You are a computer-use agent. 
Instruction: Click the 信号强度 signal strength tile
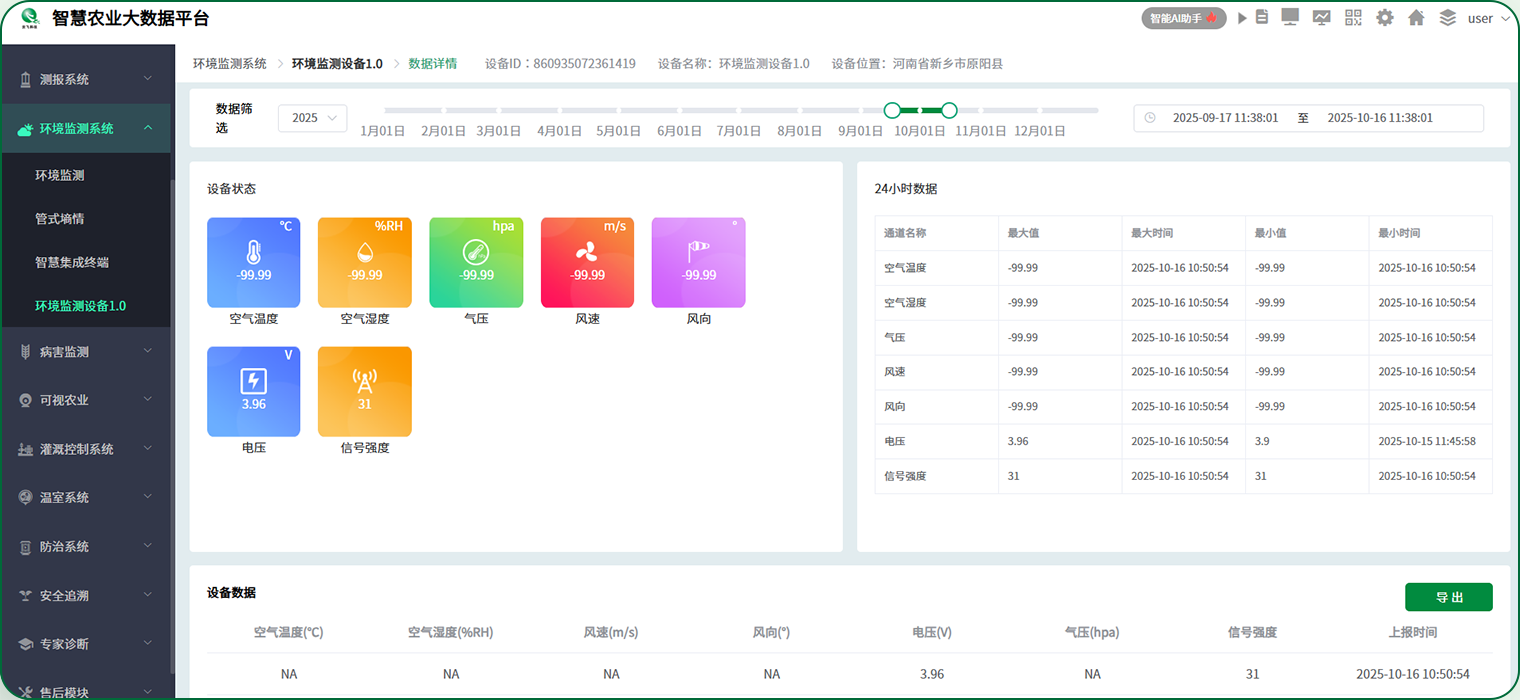[x=364, y=391]
